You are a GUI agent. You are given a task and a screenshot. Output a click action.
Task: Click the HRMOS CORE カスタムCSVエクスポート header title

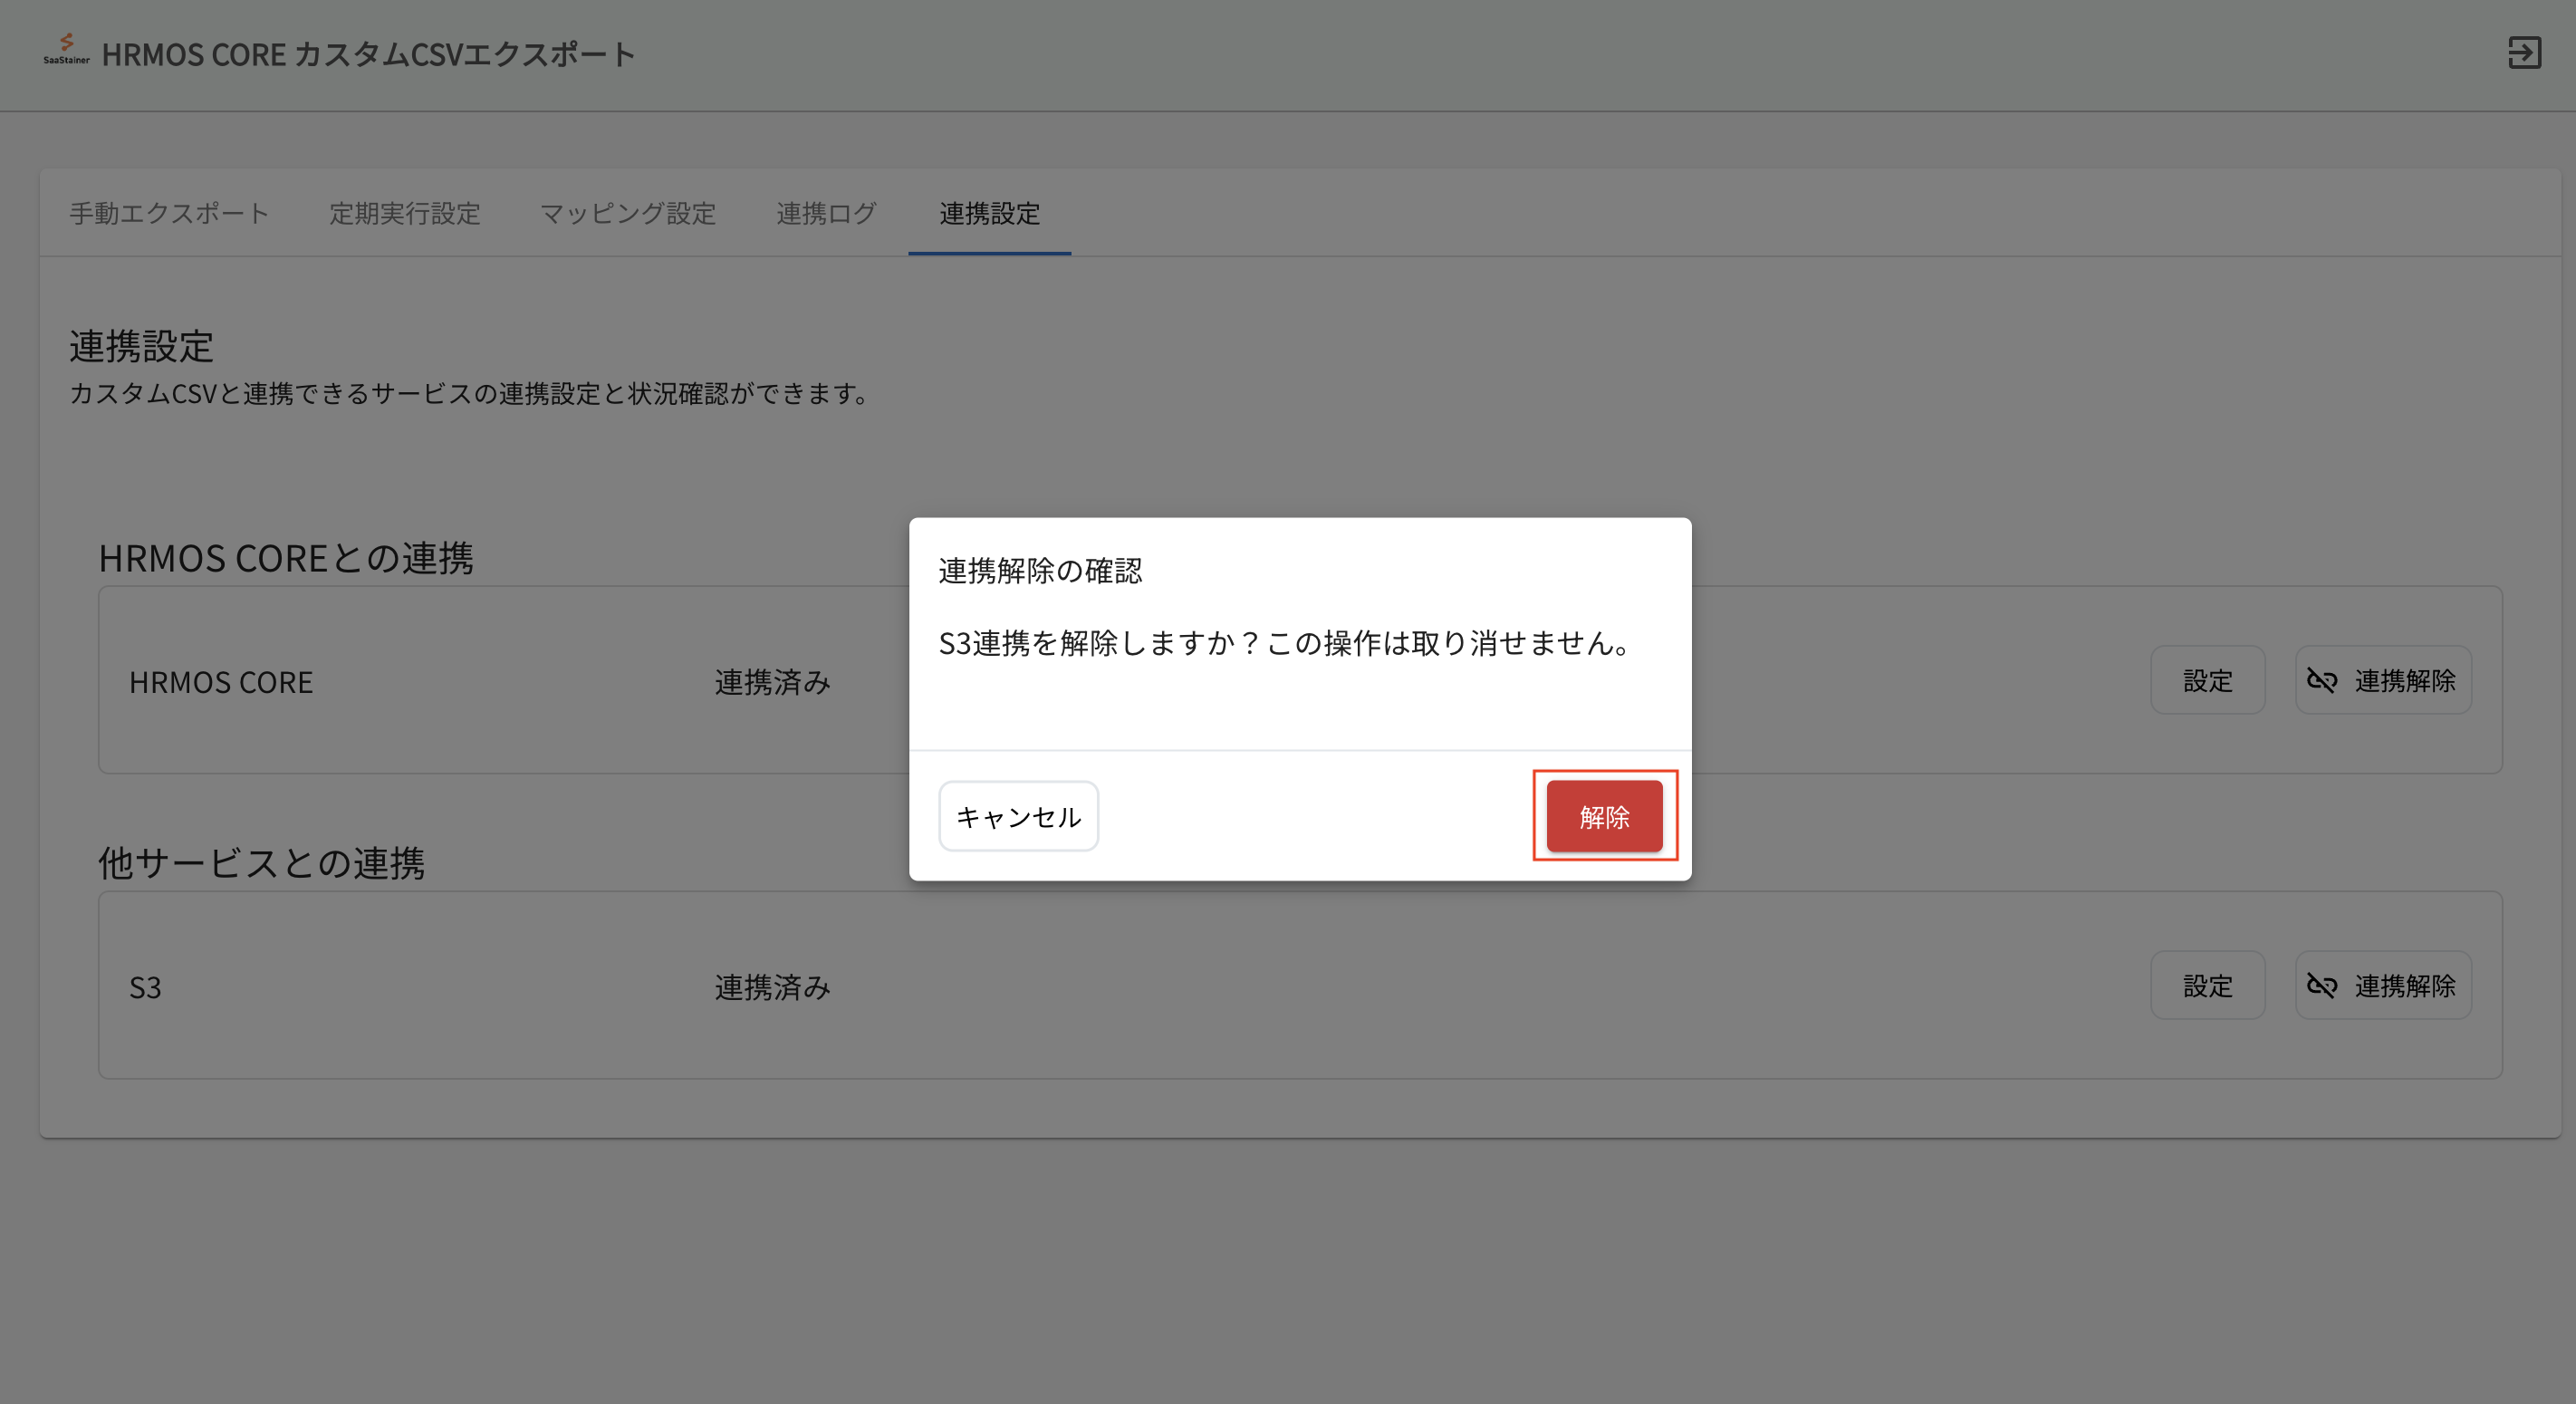[x=368, y=54]
